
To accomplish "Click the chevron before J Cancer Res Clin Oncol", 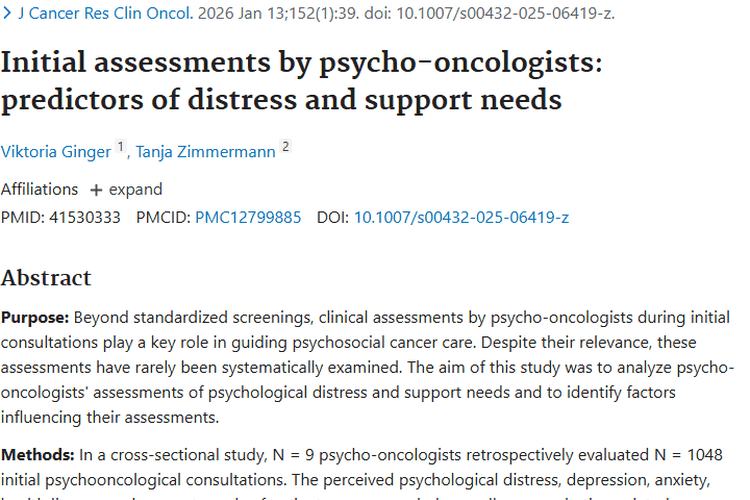I will point(8,15).
